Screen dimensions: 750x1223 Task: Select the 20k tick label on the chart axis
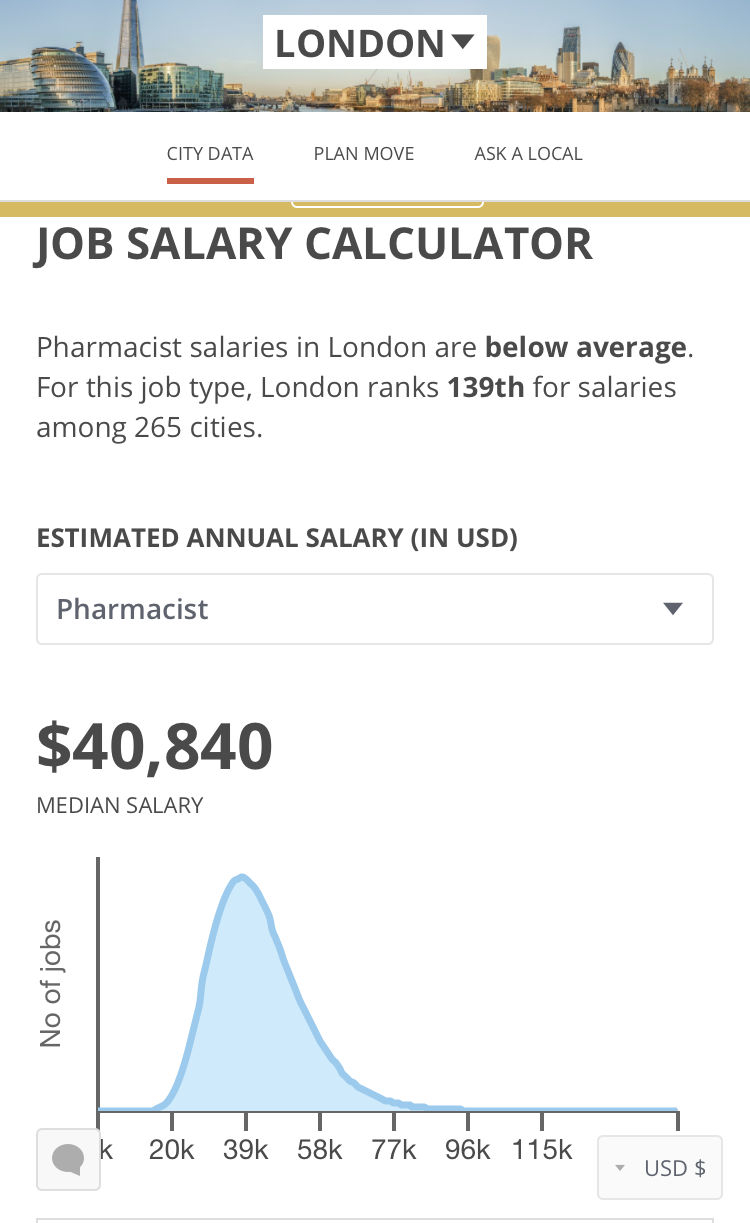click(171, 1151)
